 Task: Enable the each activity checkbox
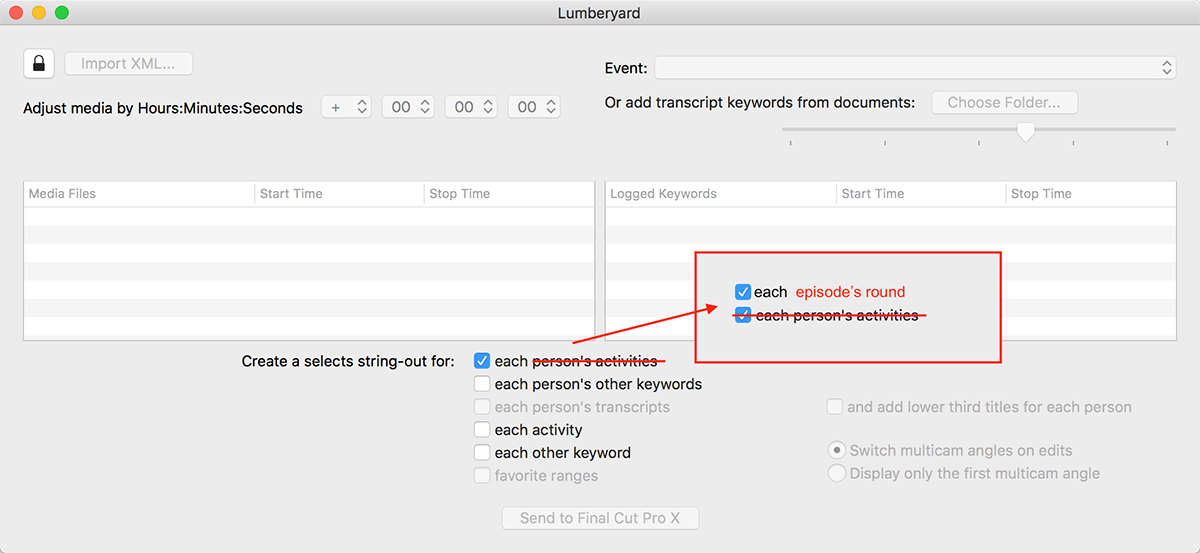click(482, 429)
